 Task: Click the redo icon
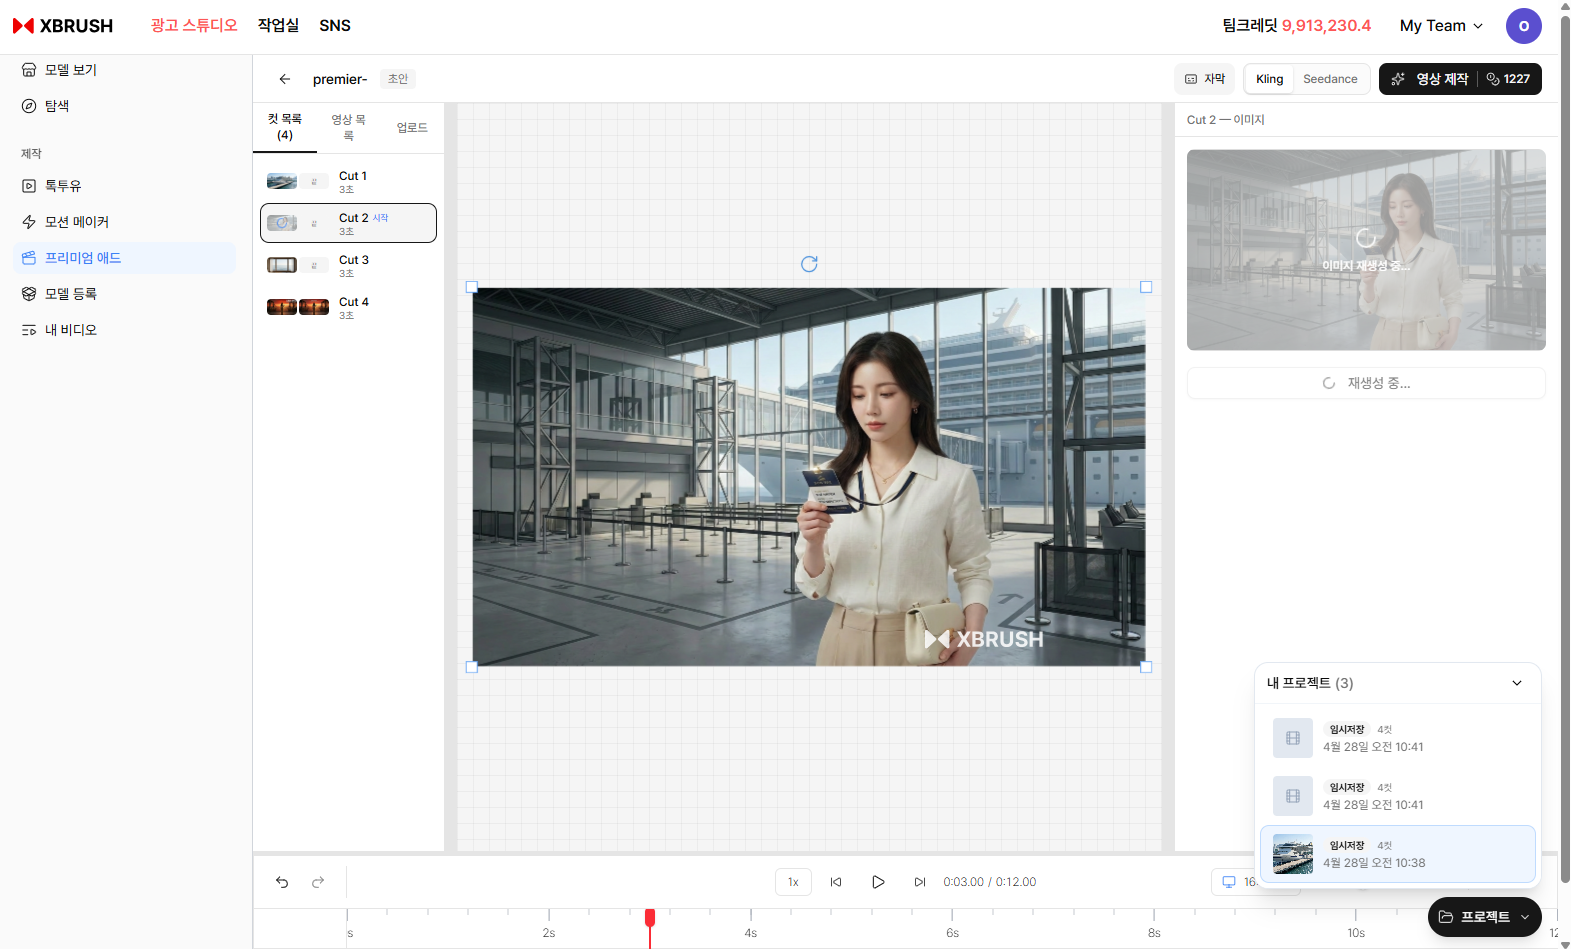coord(318,882)
